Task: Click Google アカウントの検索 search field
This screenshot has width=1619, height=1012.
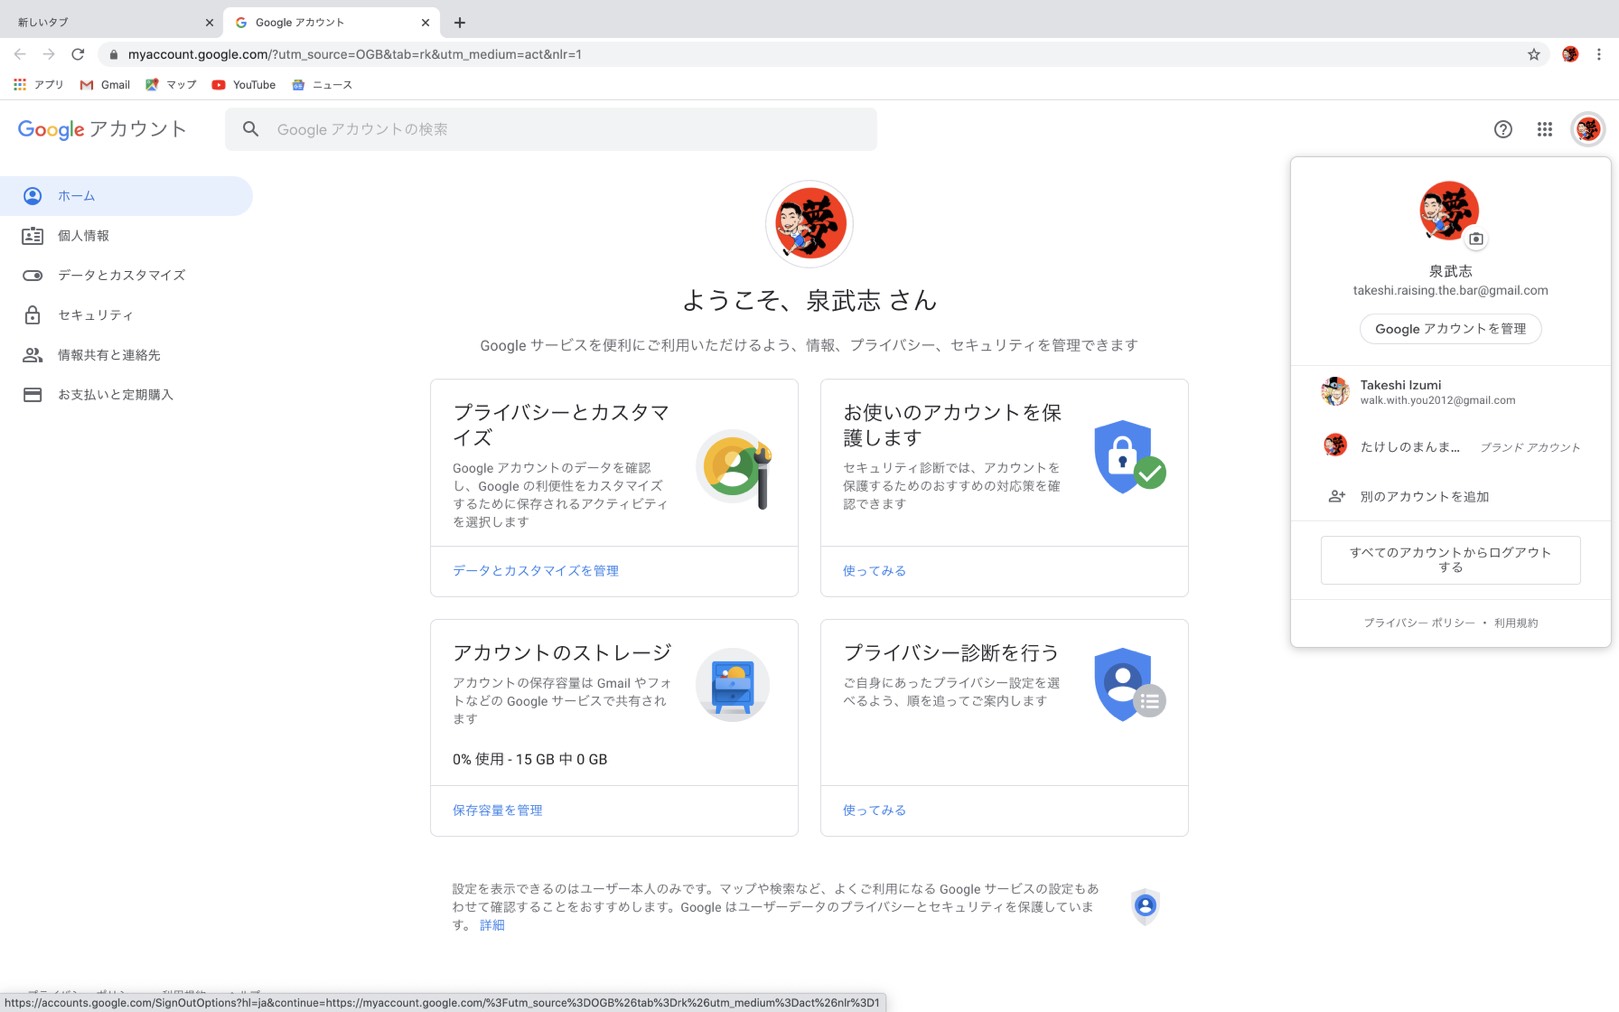Action: click(551, 129)
